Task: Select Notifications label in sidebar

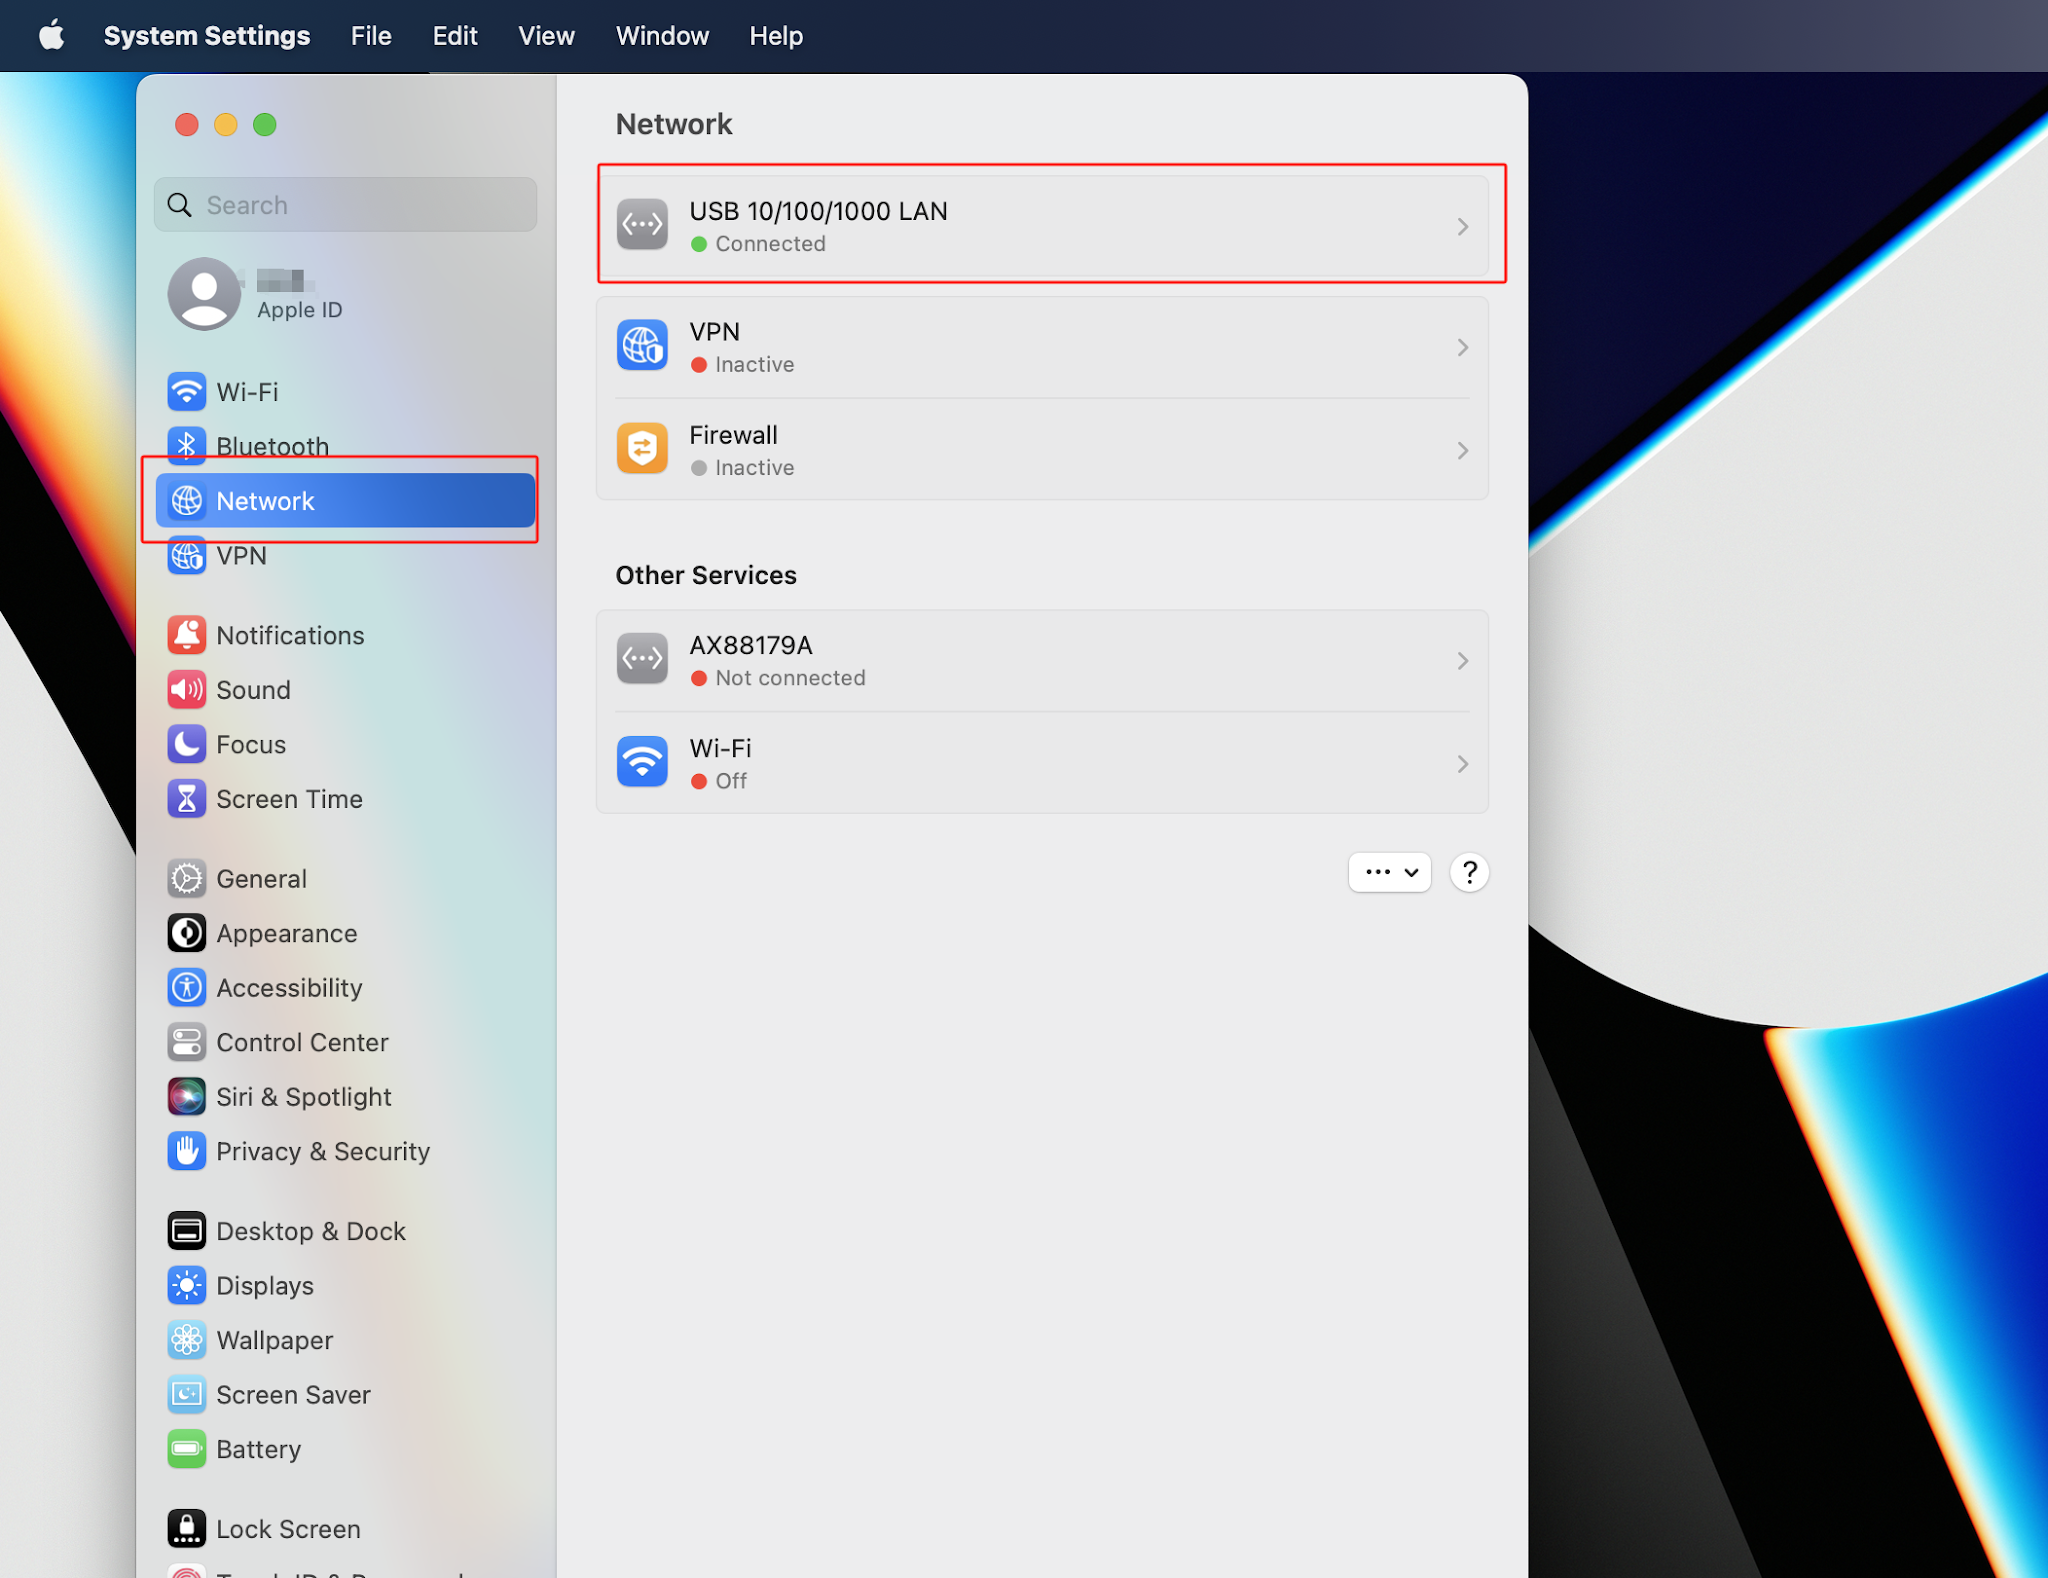Action: click(x=290, y=635)
